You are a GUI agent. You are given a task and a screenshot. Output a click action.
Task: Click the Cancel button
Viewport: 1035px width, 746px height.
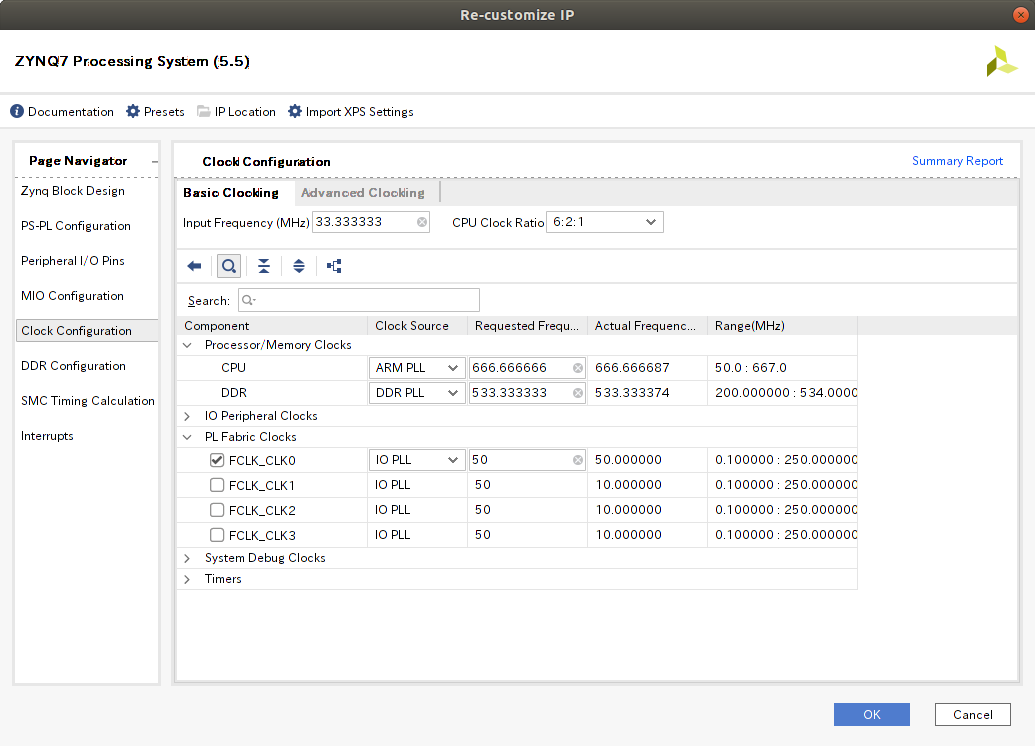point(972,714)
